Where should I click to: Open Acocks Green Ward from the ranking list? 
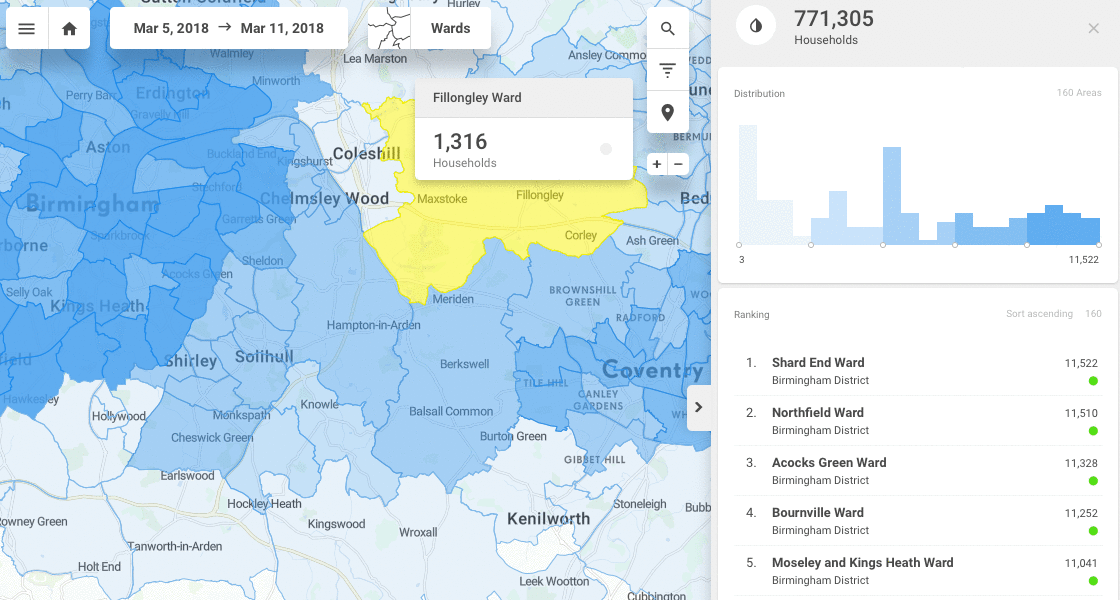(x=828, y=462)
